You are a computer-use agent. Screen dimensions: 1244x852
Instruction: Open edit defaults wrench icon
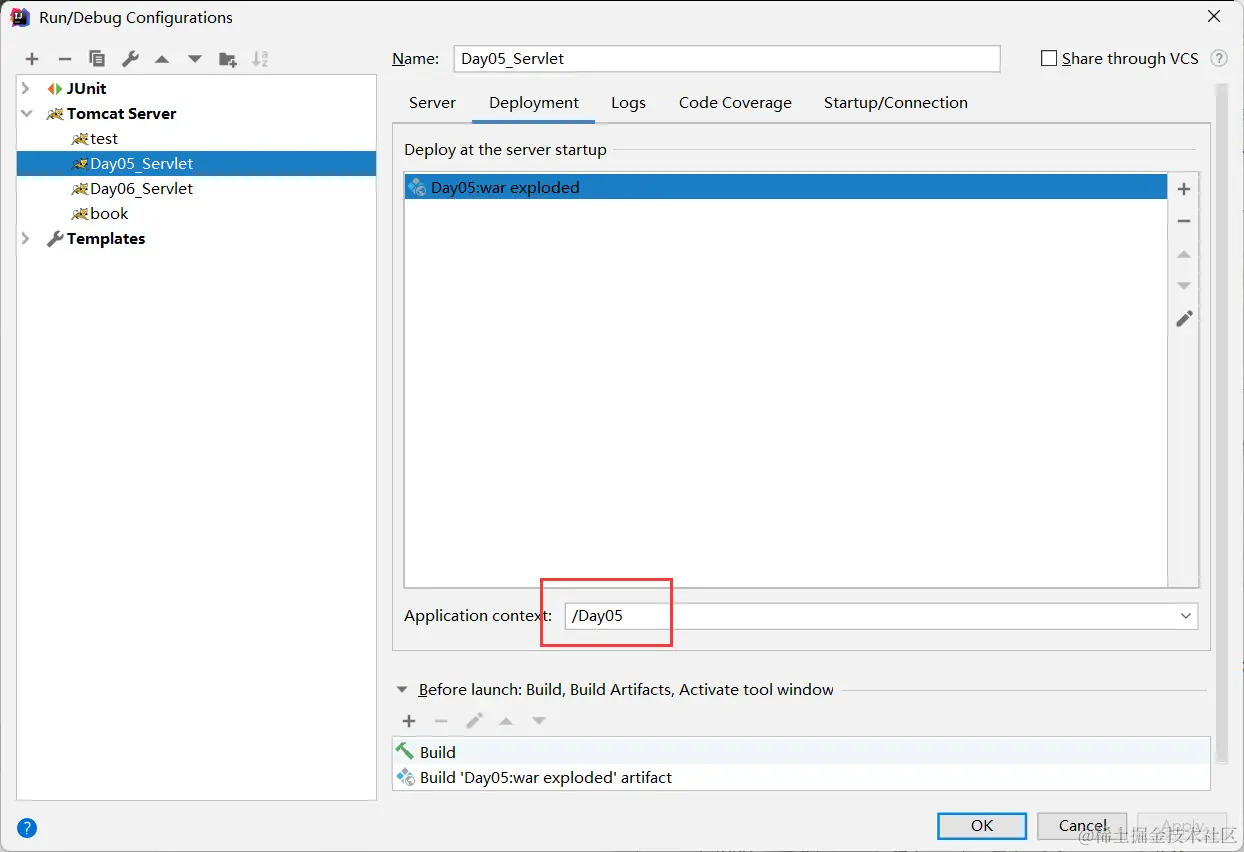130,59
